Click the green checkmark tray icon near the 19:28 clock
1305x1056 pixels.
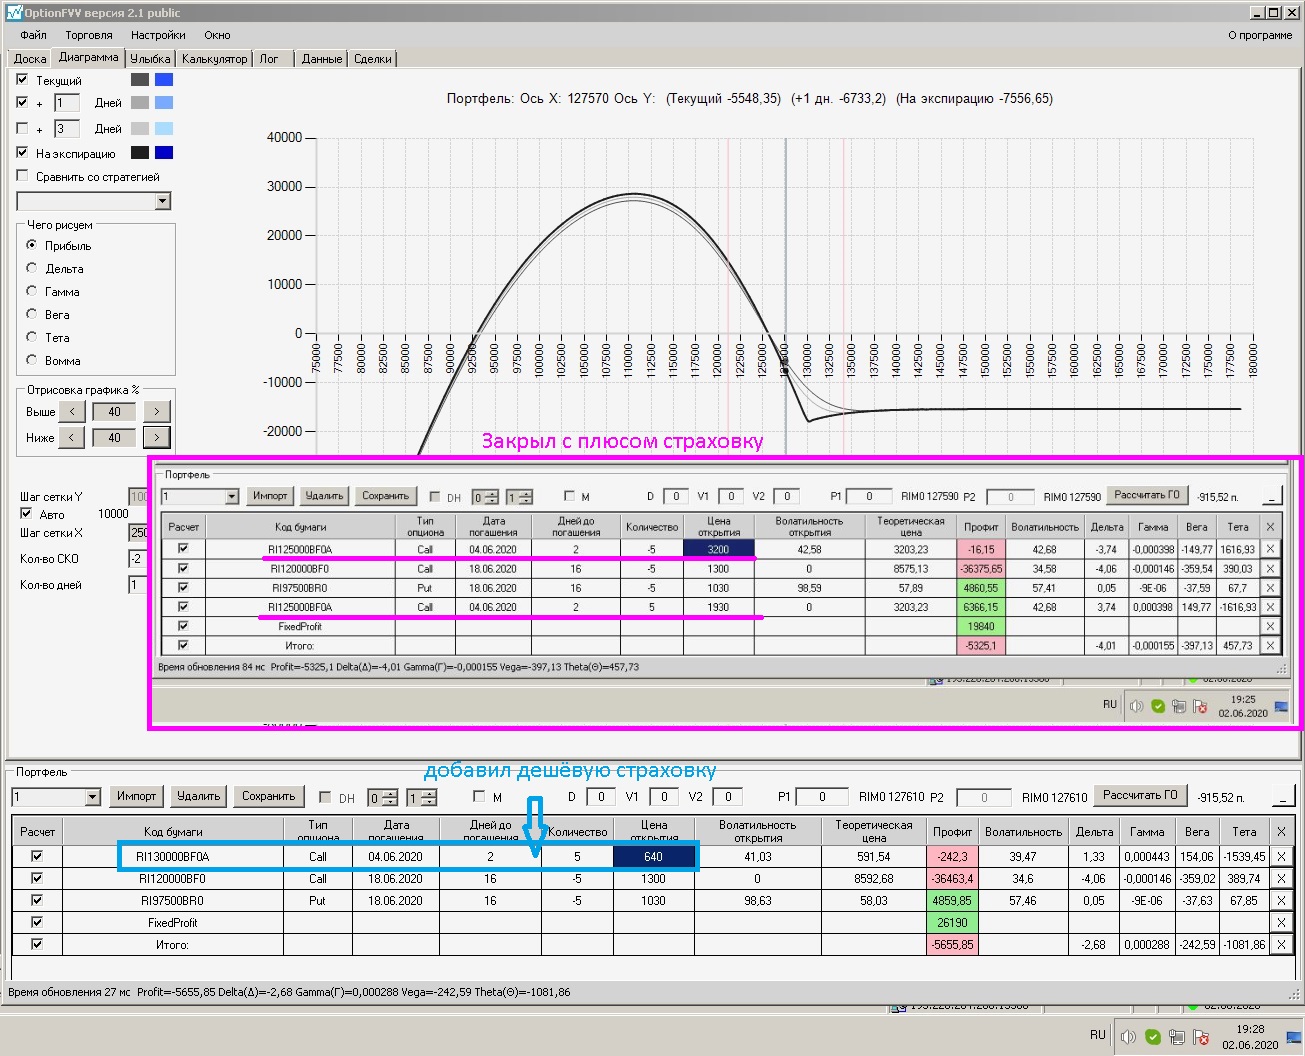(1153, 1037)
